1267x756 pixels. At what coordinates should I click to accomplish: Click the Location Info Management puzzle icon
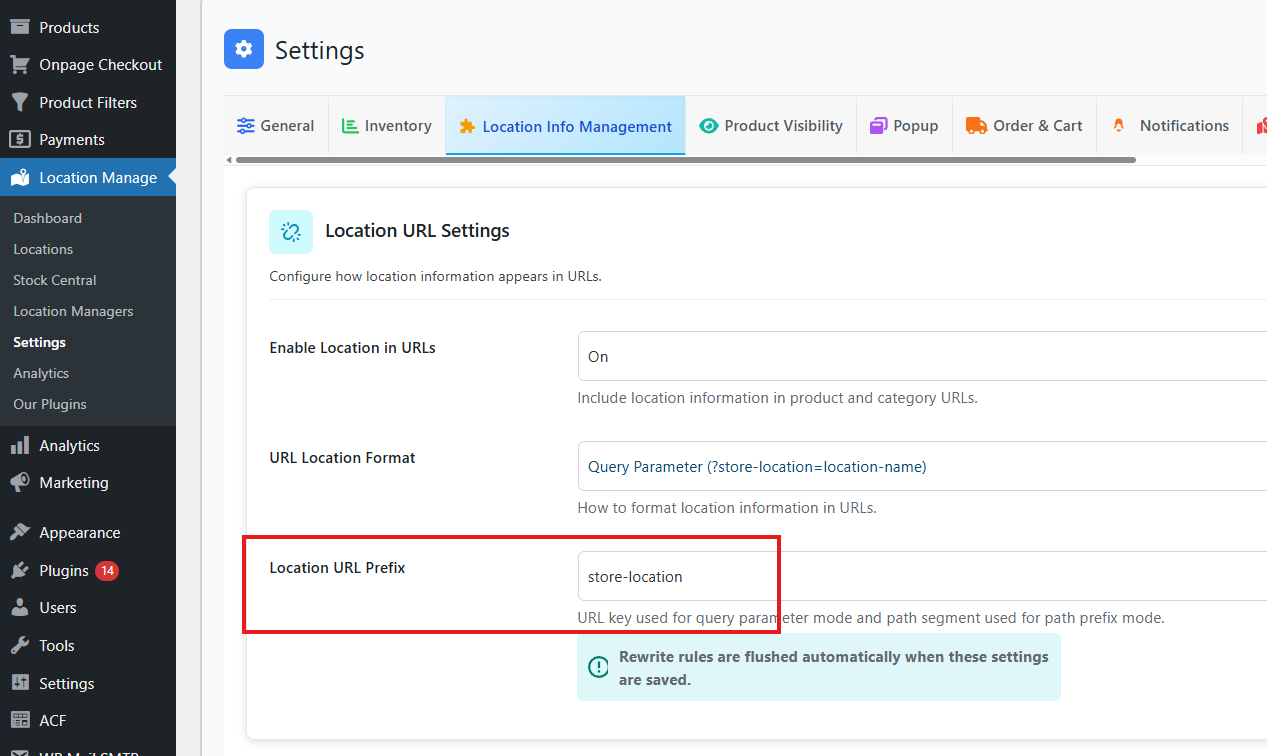(467, 127)
